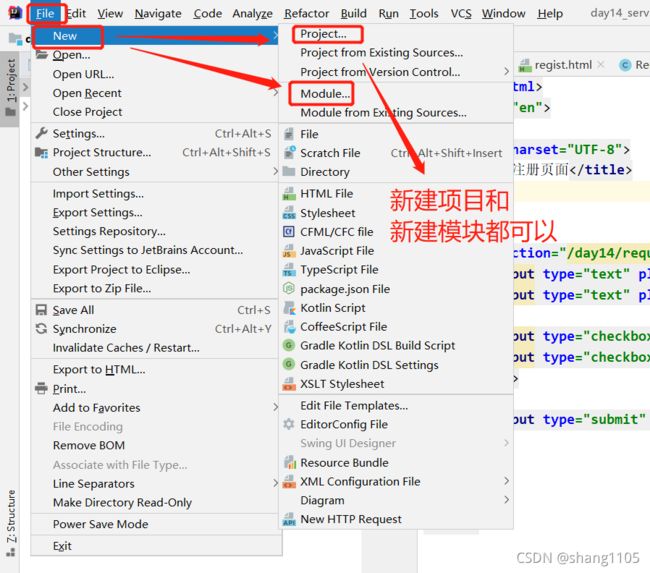Click the Open folder icon
The width and height of the screenshot is (650, 573).
[41, 55]
